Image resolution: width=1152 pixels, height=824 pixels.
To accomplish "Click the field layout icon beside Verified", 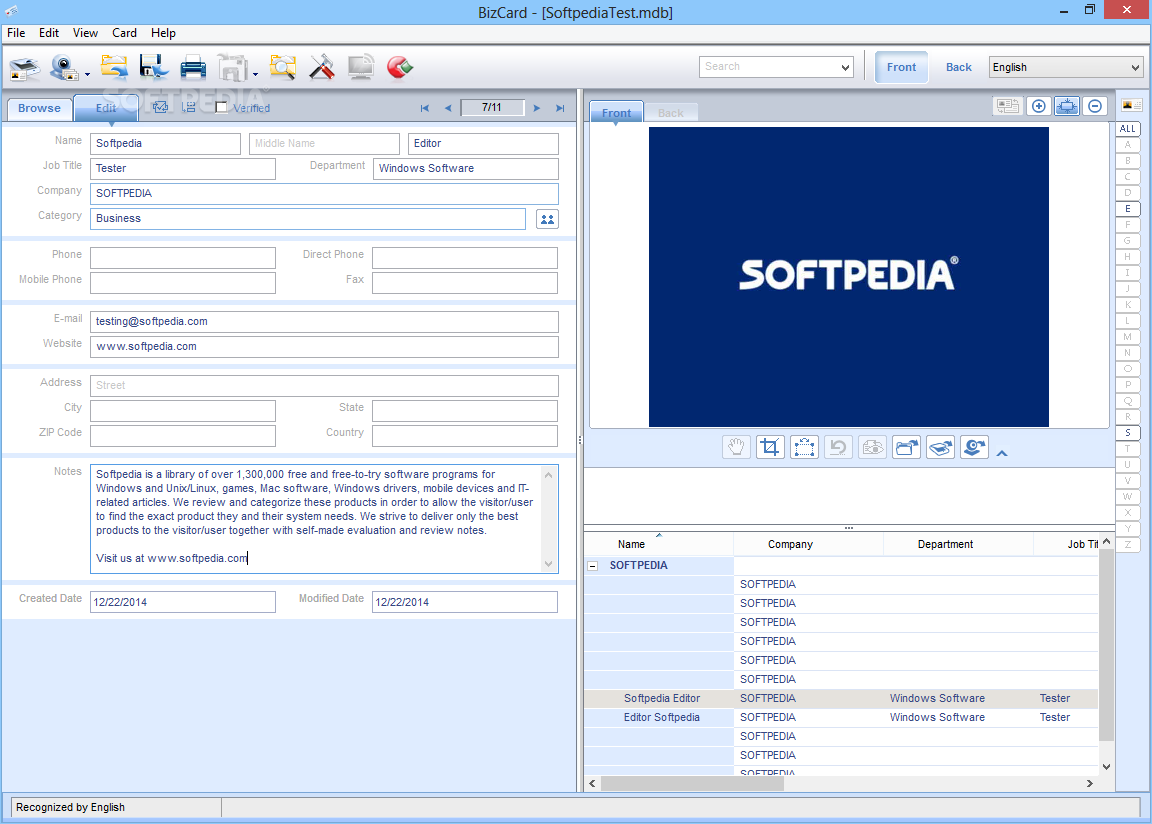I will pos(189,107).
